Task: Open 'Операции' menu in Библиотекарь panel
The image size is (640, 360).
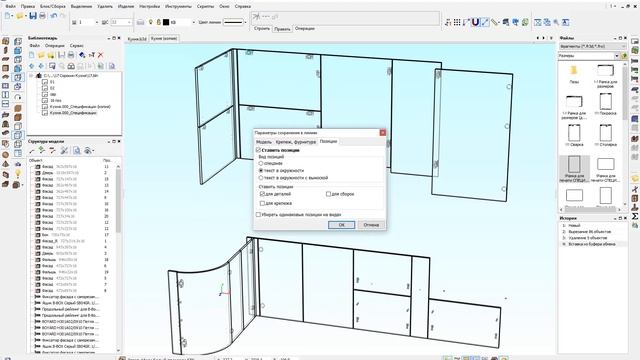Action: pyautogui.click(x=55, y=46)
